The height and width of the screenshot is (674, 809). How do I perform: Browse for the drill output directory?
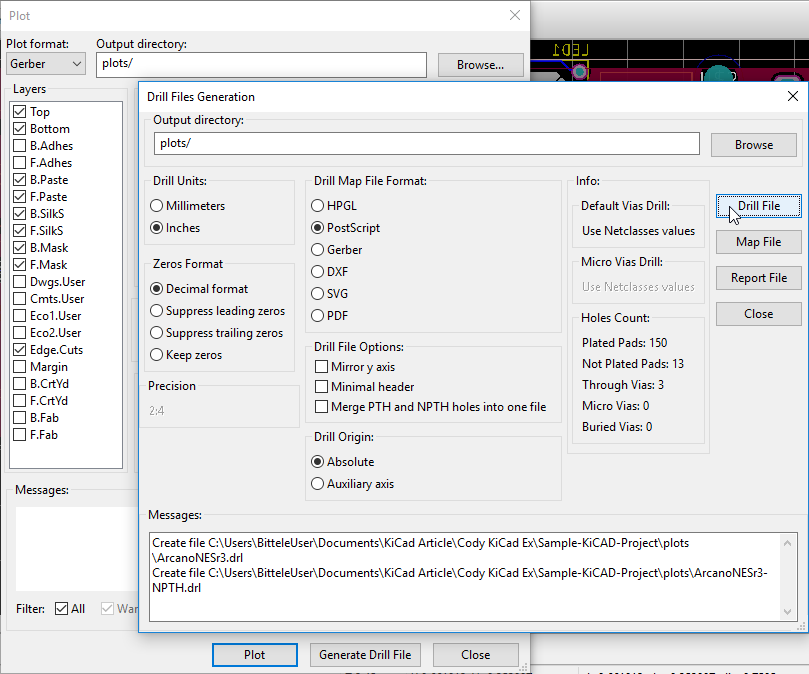point(753,143)
